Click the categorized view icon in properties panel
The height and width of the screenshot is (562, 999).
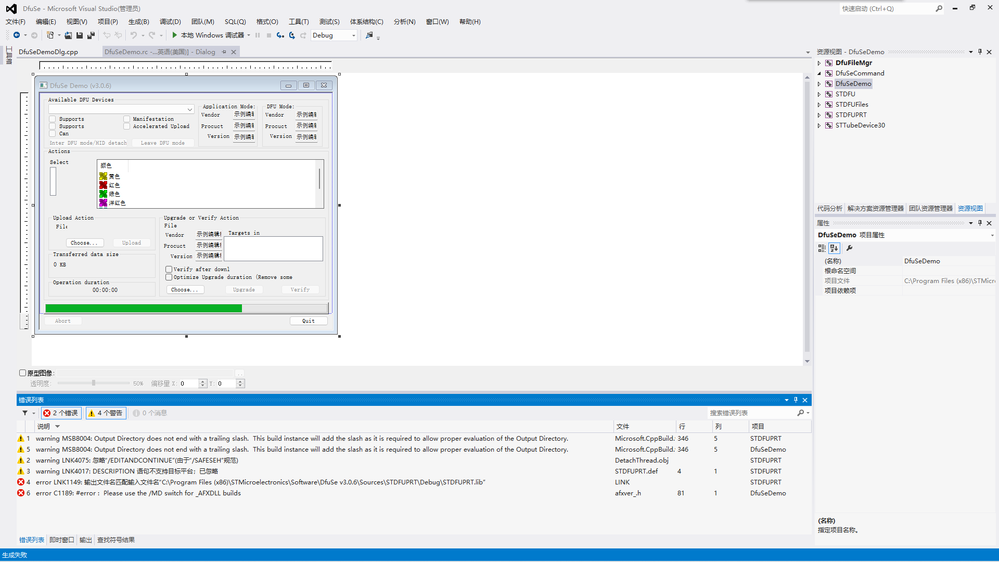(822, 248)
